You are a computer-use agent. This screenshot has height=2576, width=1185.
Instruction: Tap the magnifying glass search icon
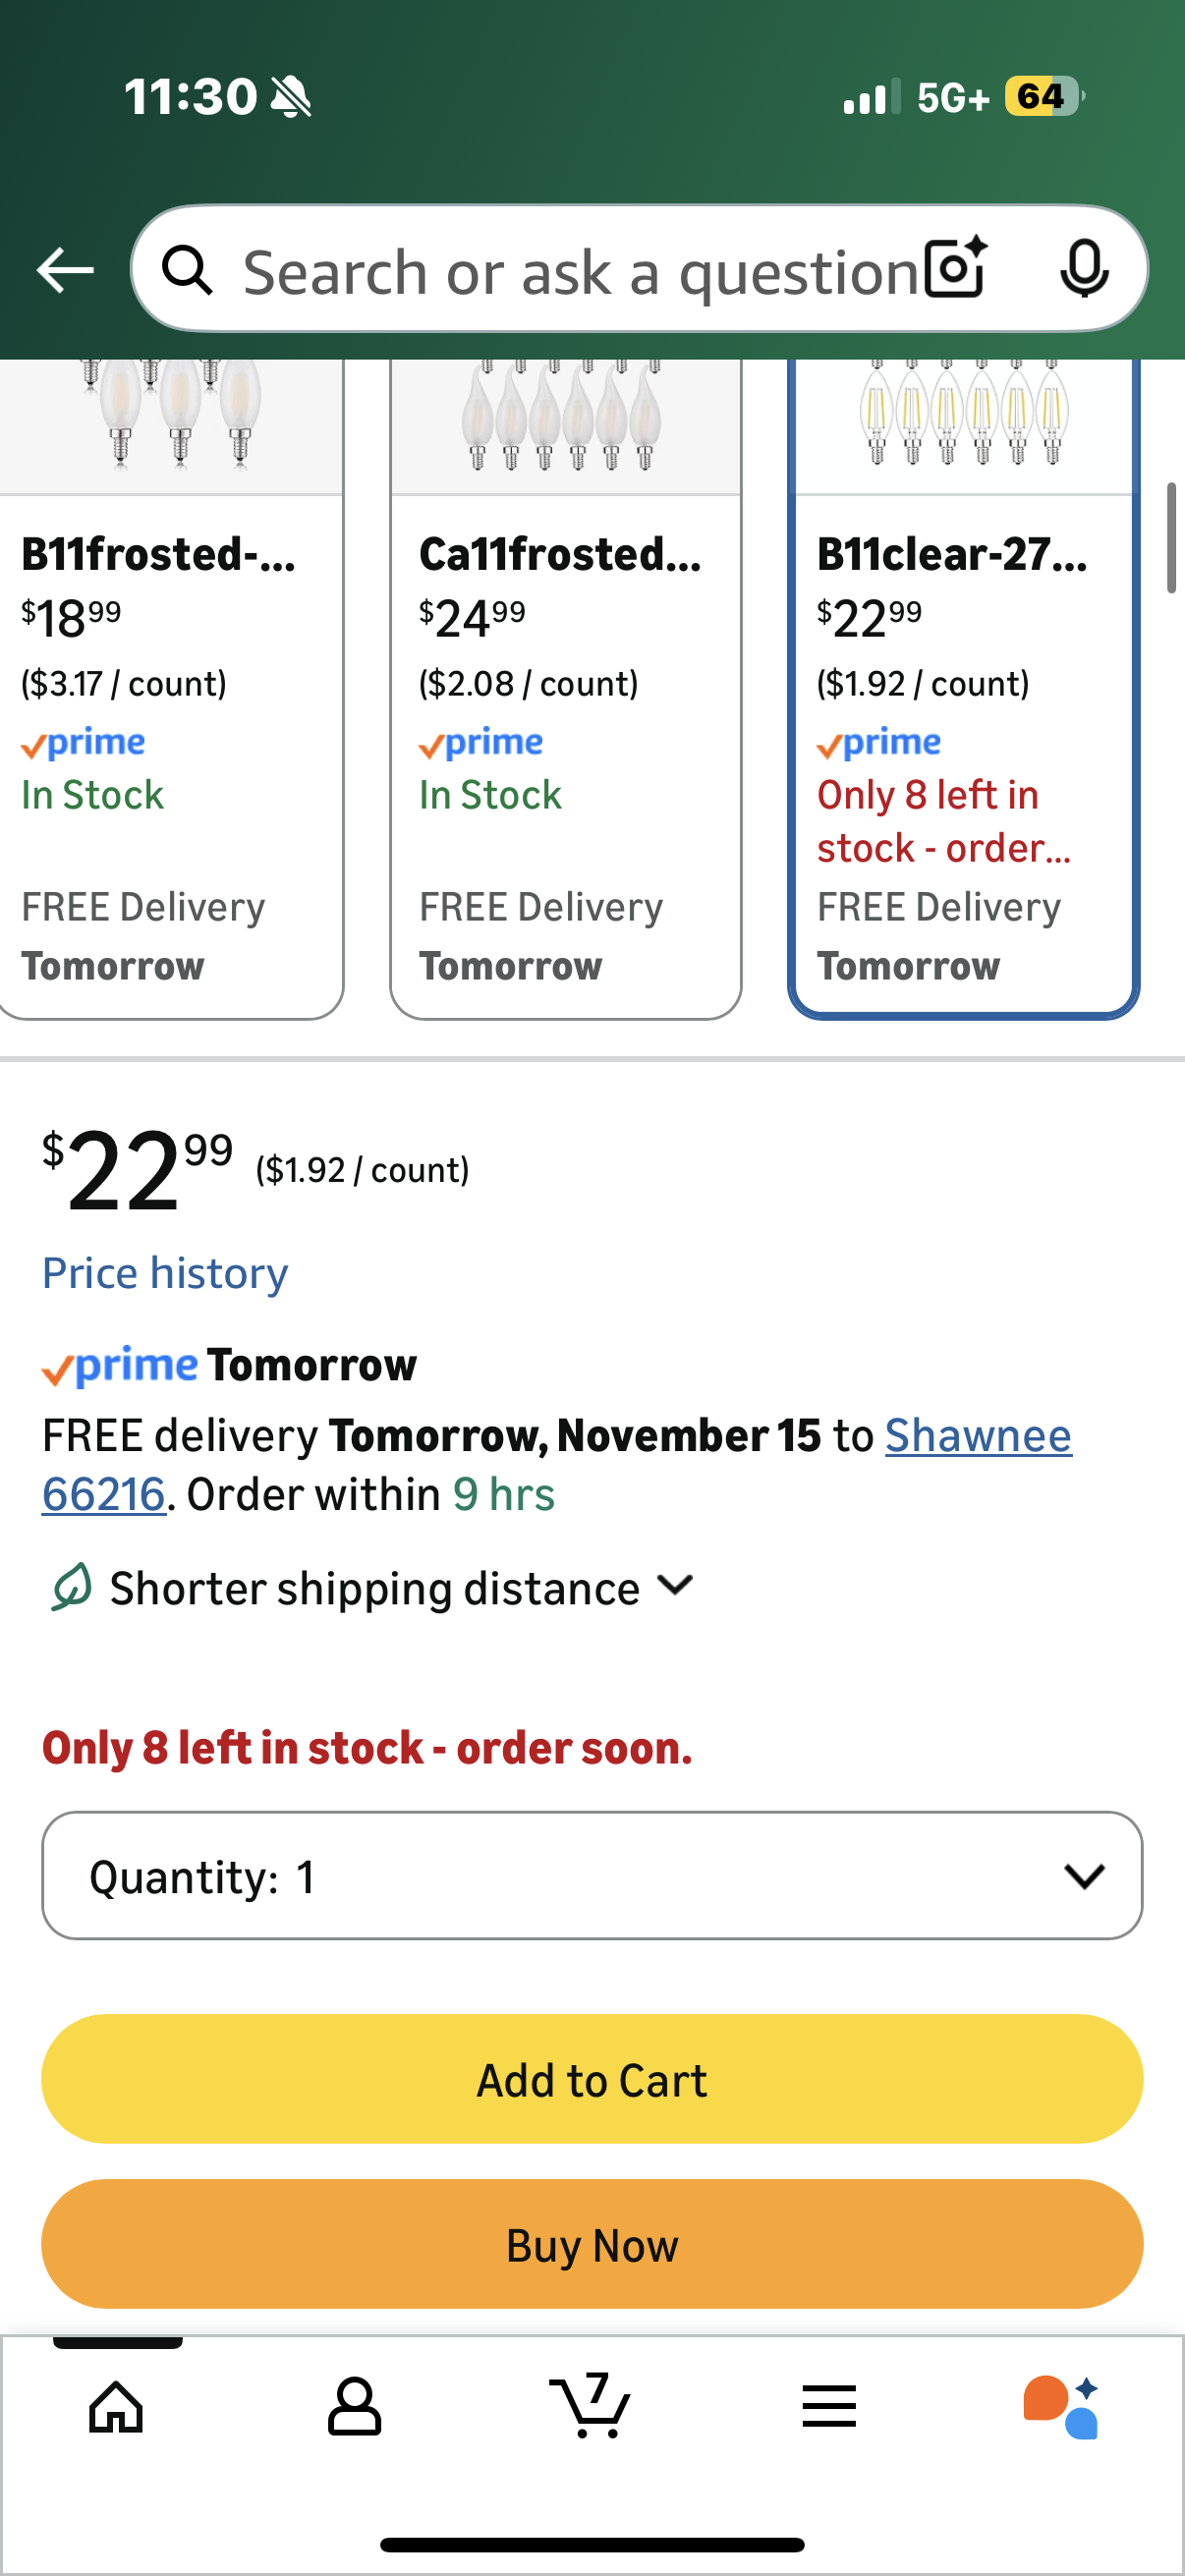pos(188,270)
